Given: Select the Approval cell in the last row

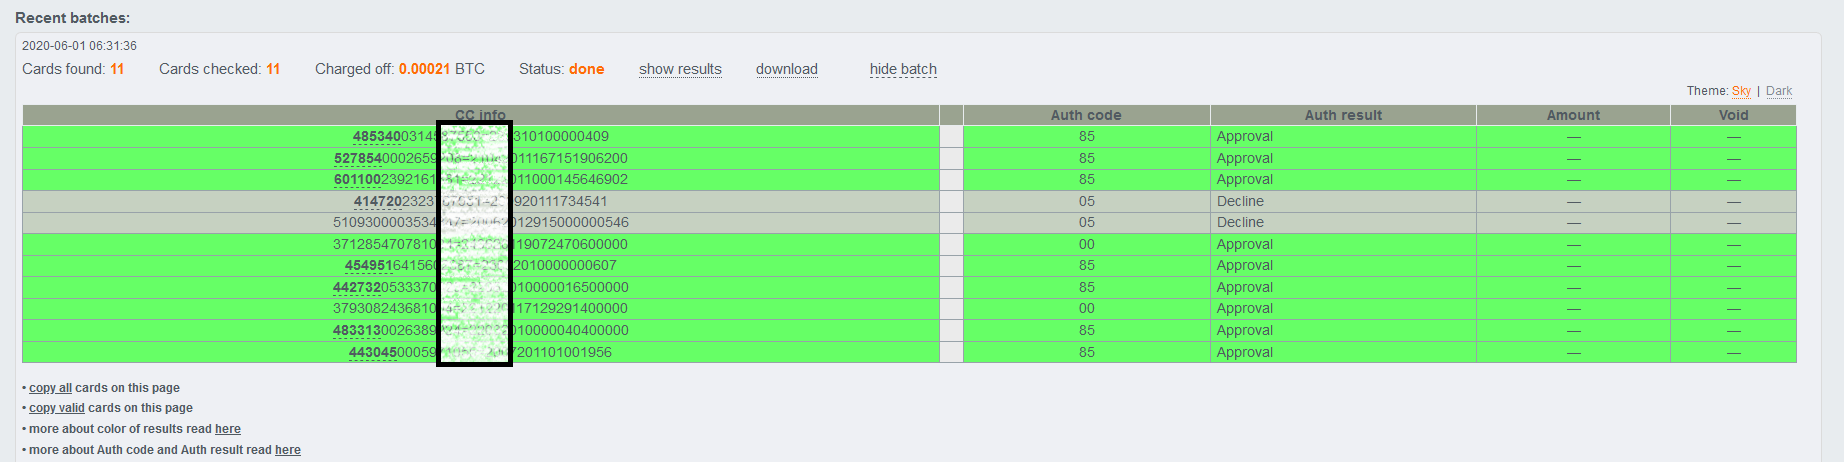Looking at the screenshot, I should [1343, 352].
